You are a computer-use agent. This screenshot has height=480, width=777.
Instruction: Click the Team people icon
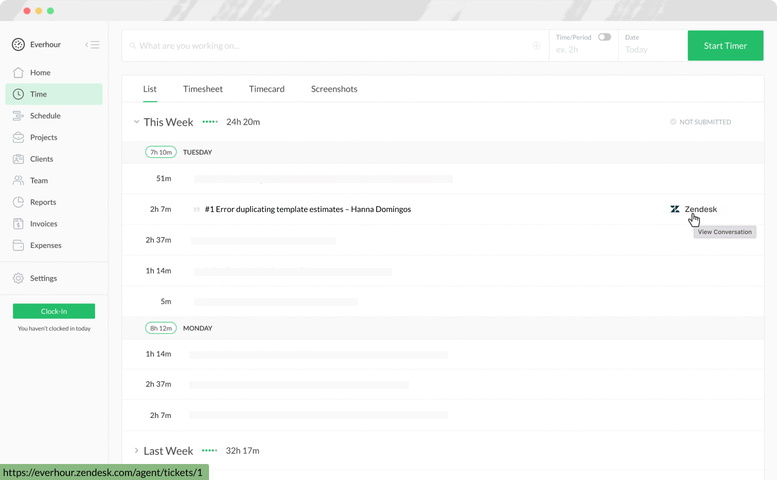pyautogui.click(x=18, y=180)
